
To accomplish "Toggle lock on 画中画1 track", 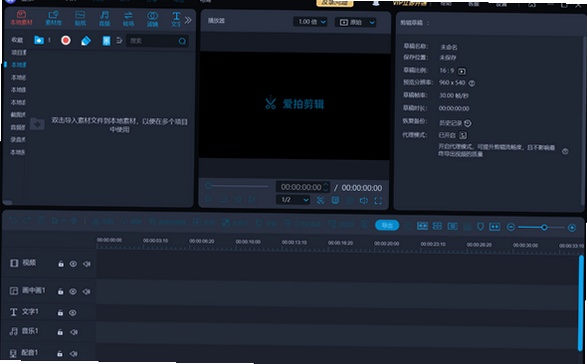I will [x=60, y=291].
